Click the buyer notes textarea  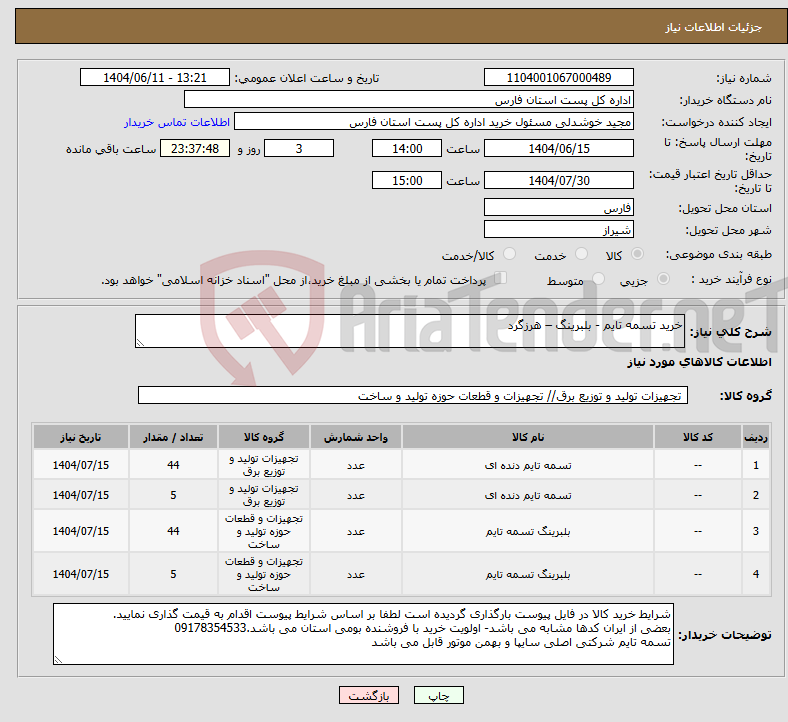coord(363,634)
